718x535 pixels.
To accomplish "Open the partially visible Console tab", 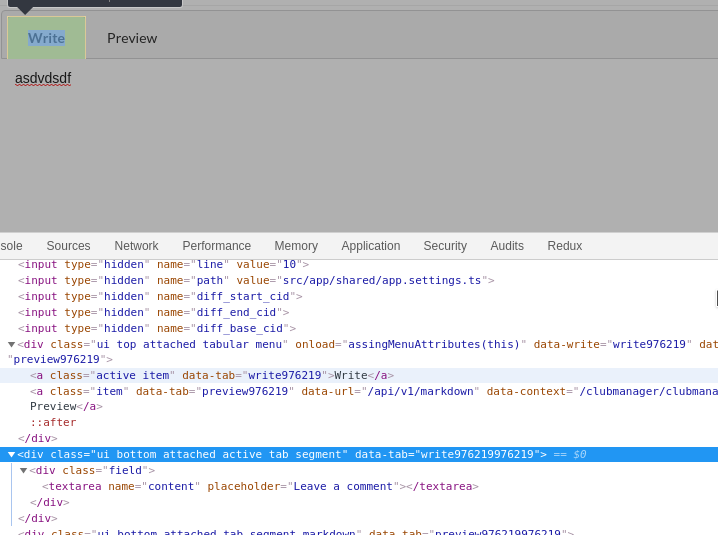I will (11, 246).
